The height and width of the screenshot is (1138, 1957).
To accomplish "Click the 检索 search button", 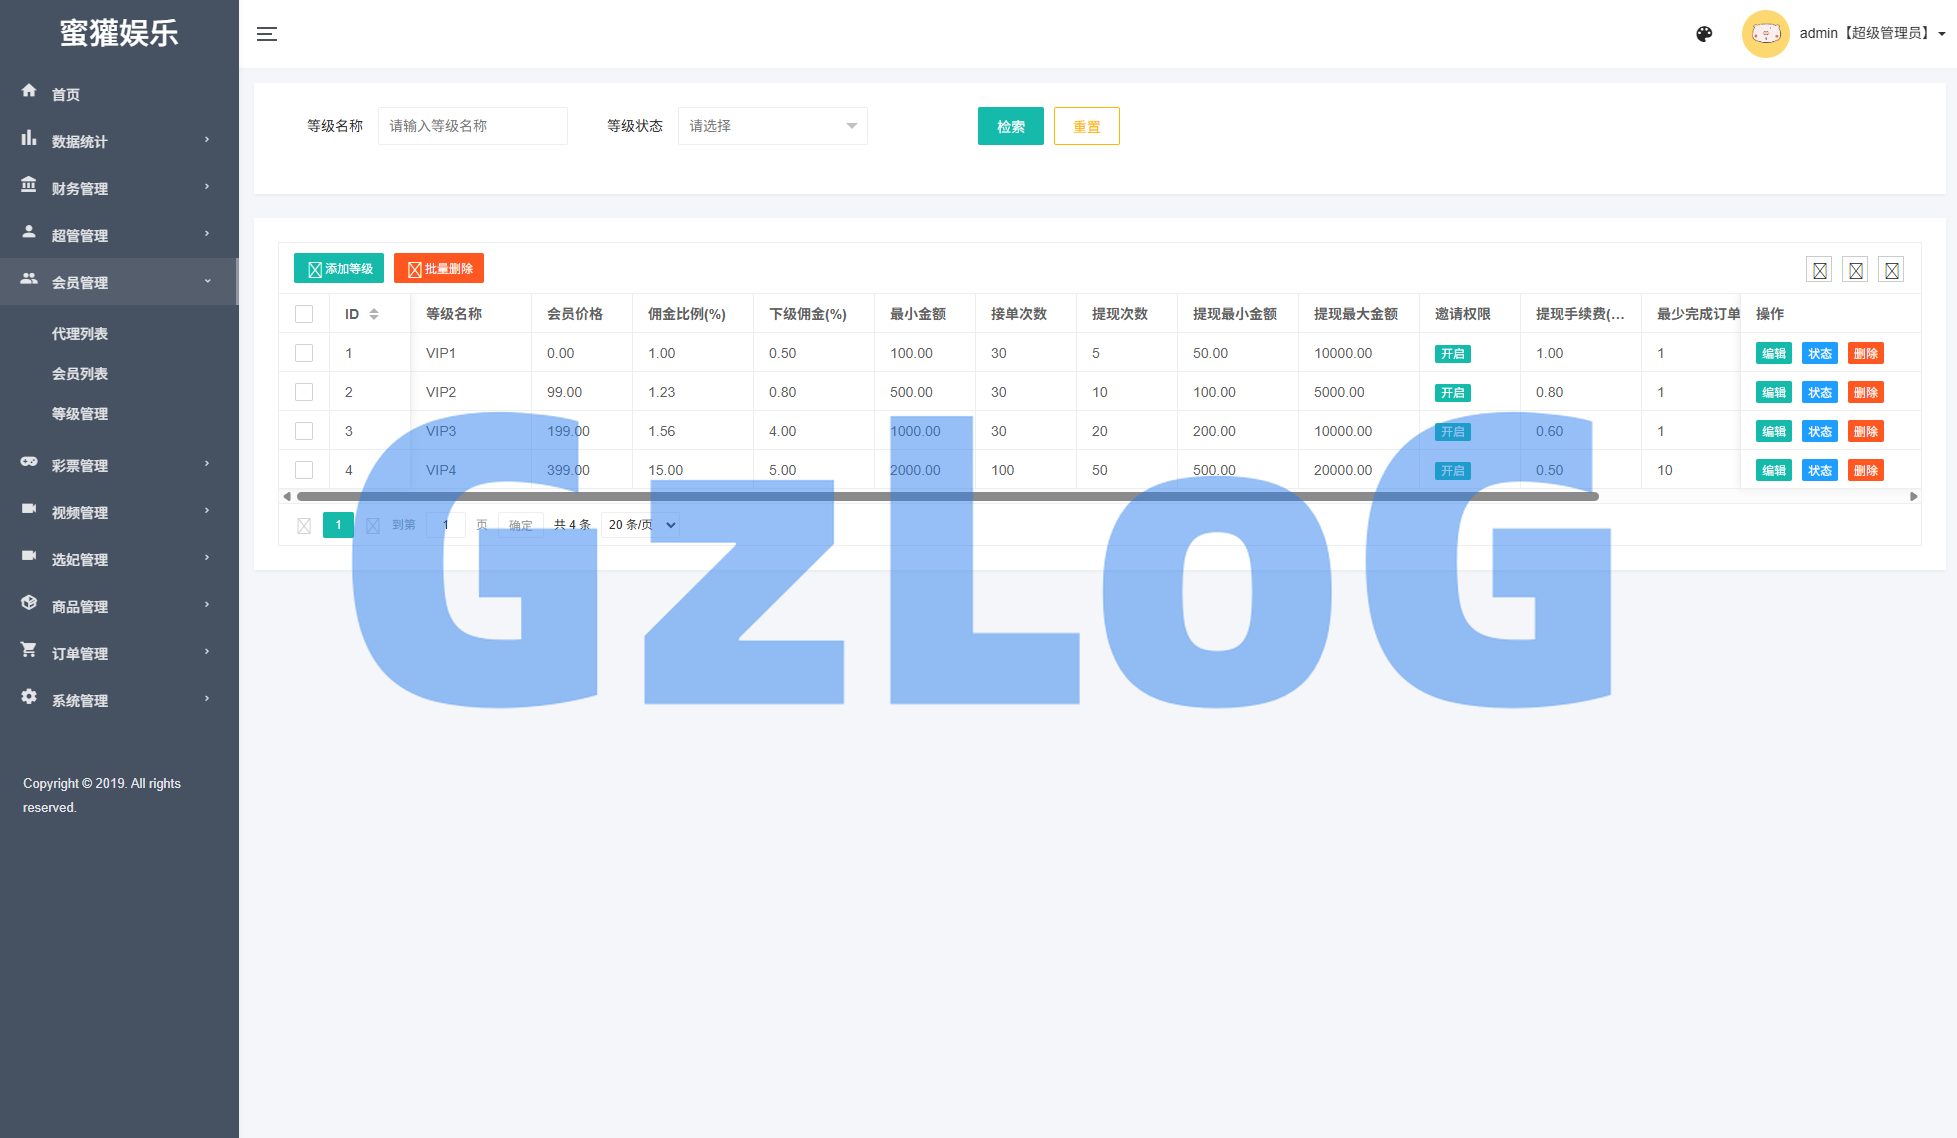I will pos(1010,126).
